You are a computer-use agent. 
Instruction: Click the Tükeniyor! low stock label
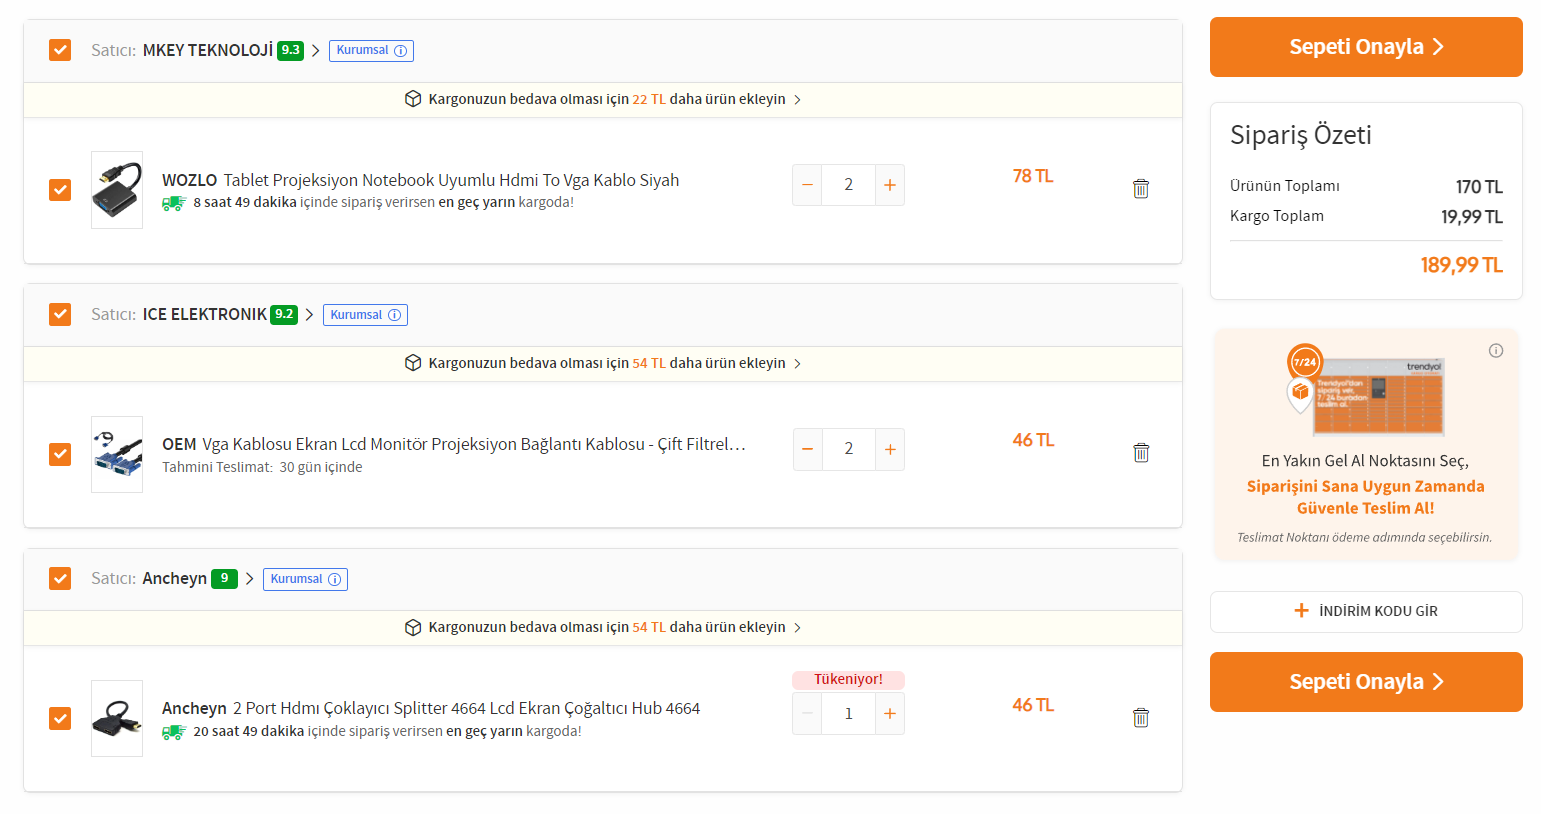[848, 679]
